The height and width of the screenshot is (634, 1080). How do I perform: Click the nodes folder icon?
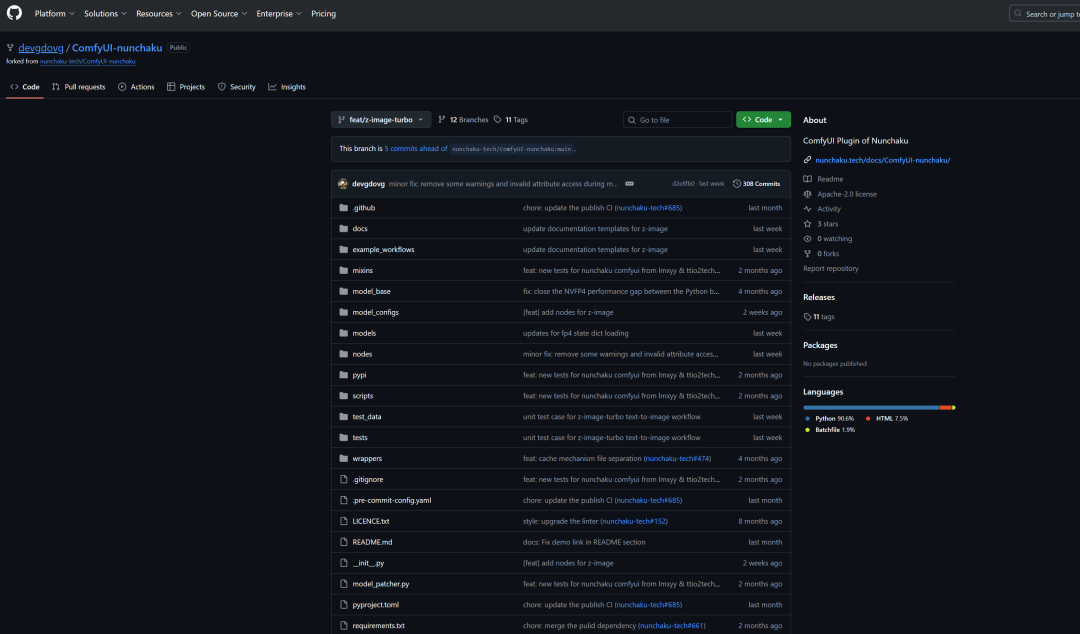(x=344, y=354)
